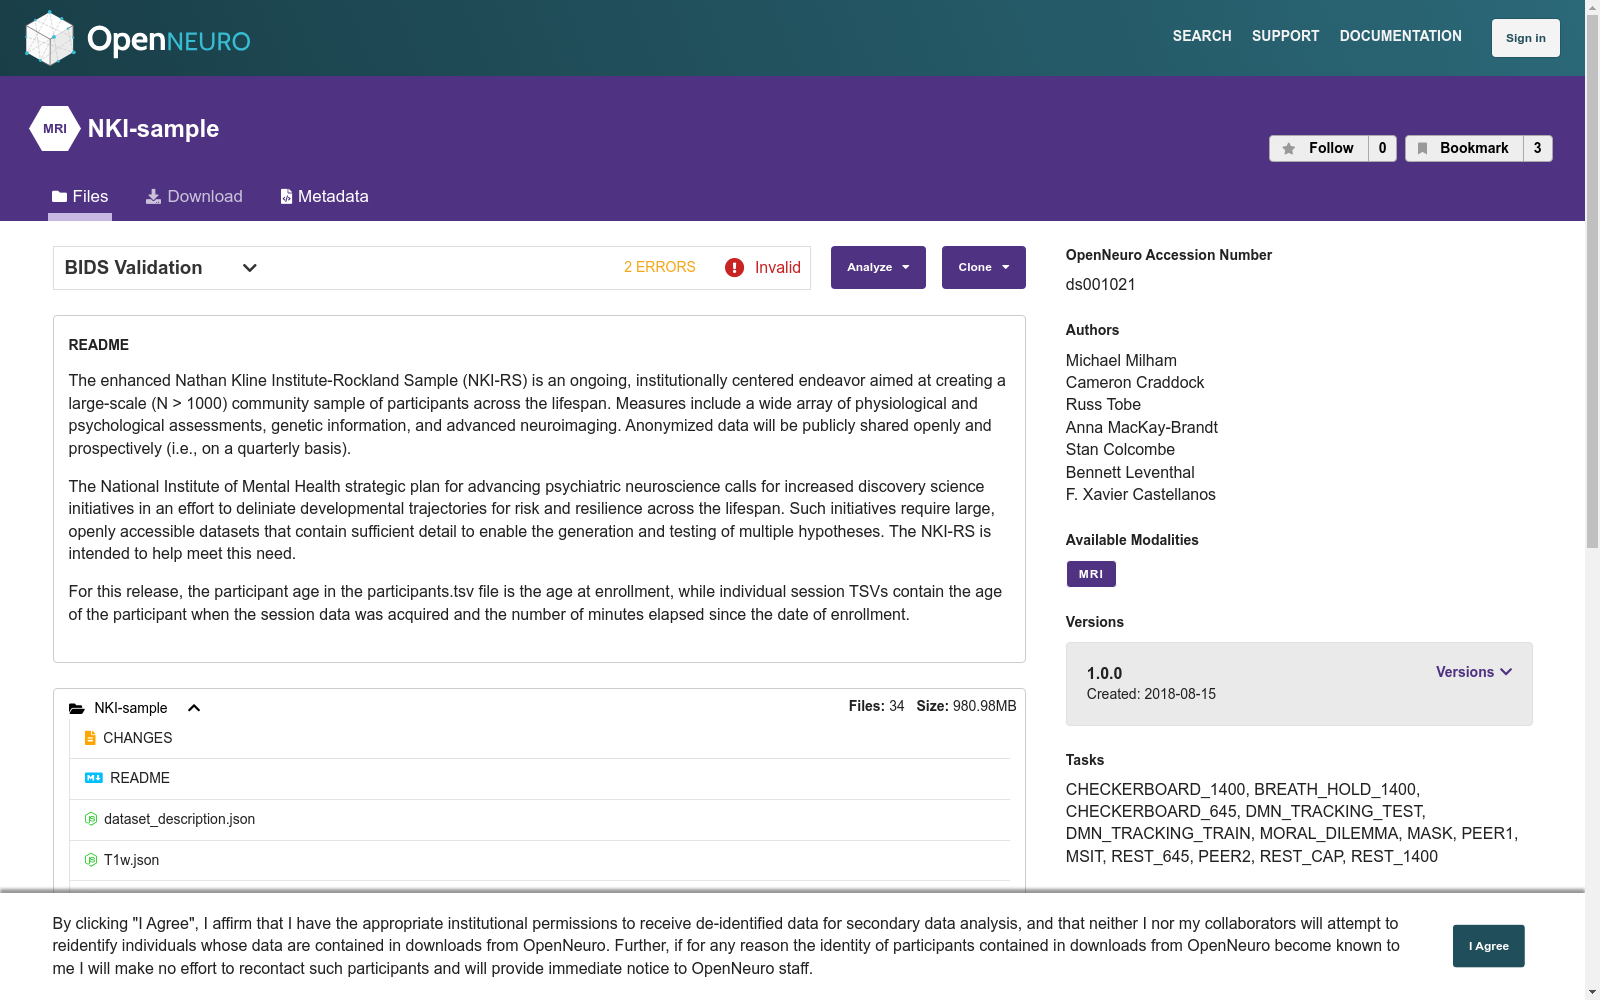Click the I Agree button
This screenshot has height=1000, width=1600.
[1489, 946]
